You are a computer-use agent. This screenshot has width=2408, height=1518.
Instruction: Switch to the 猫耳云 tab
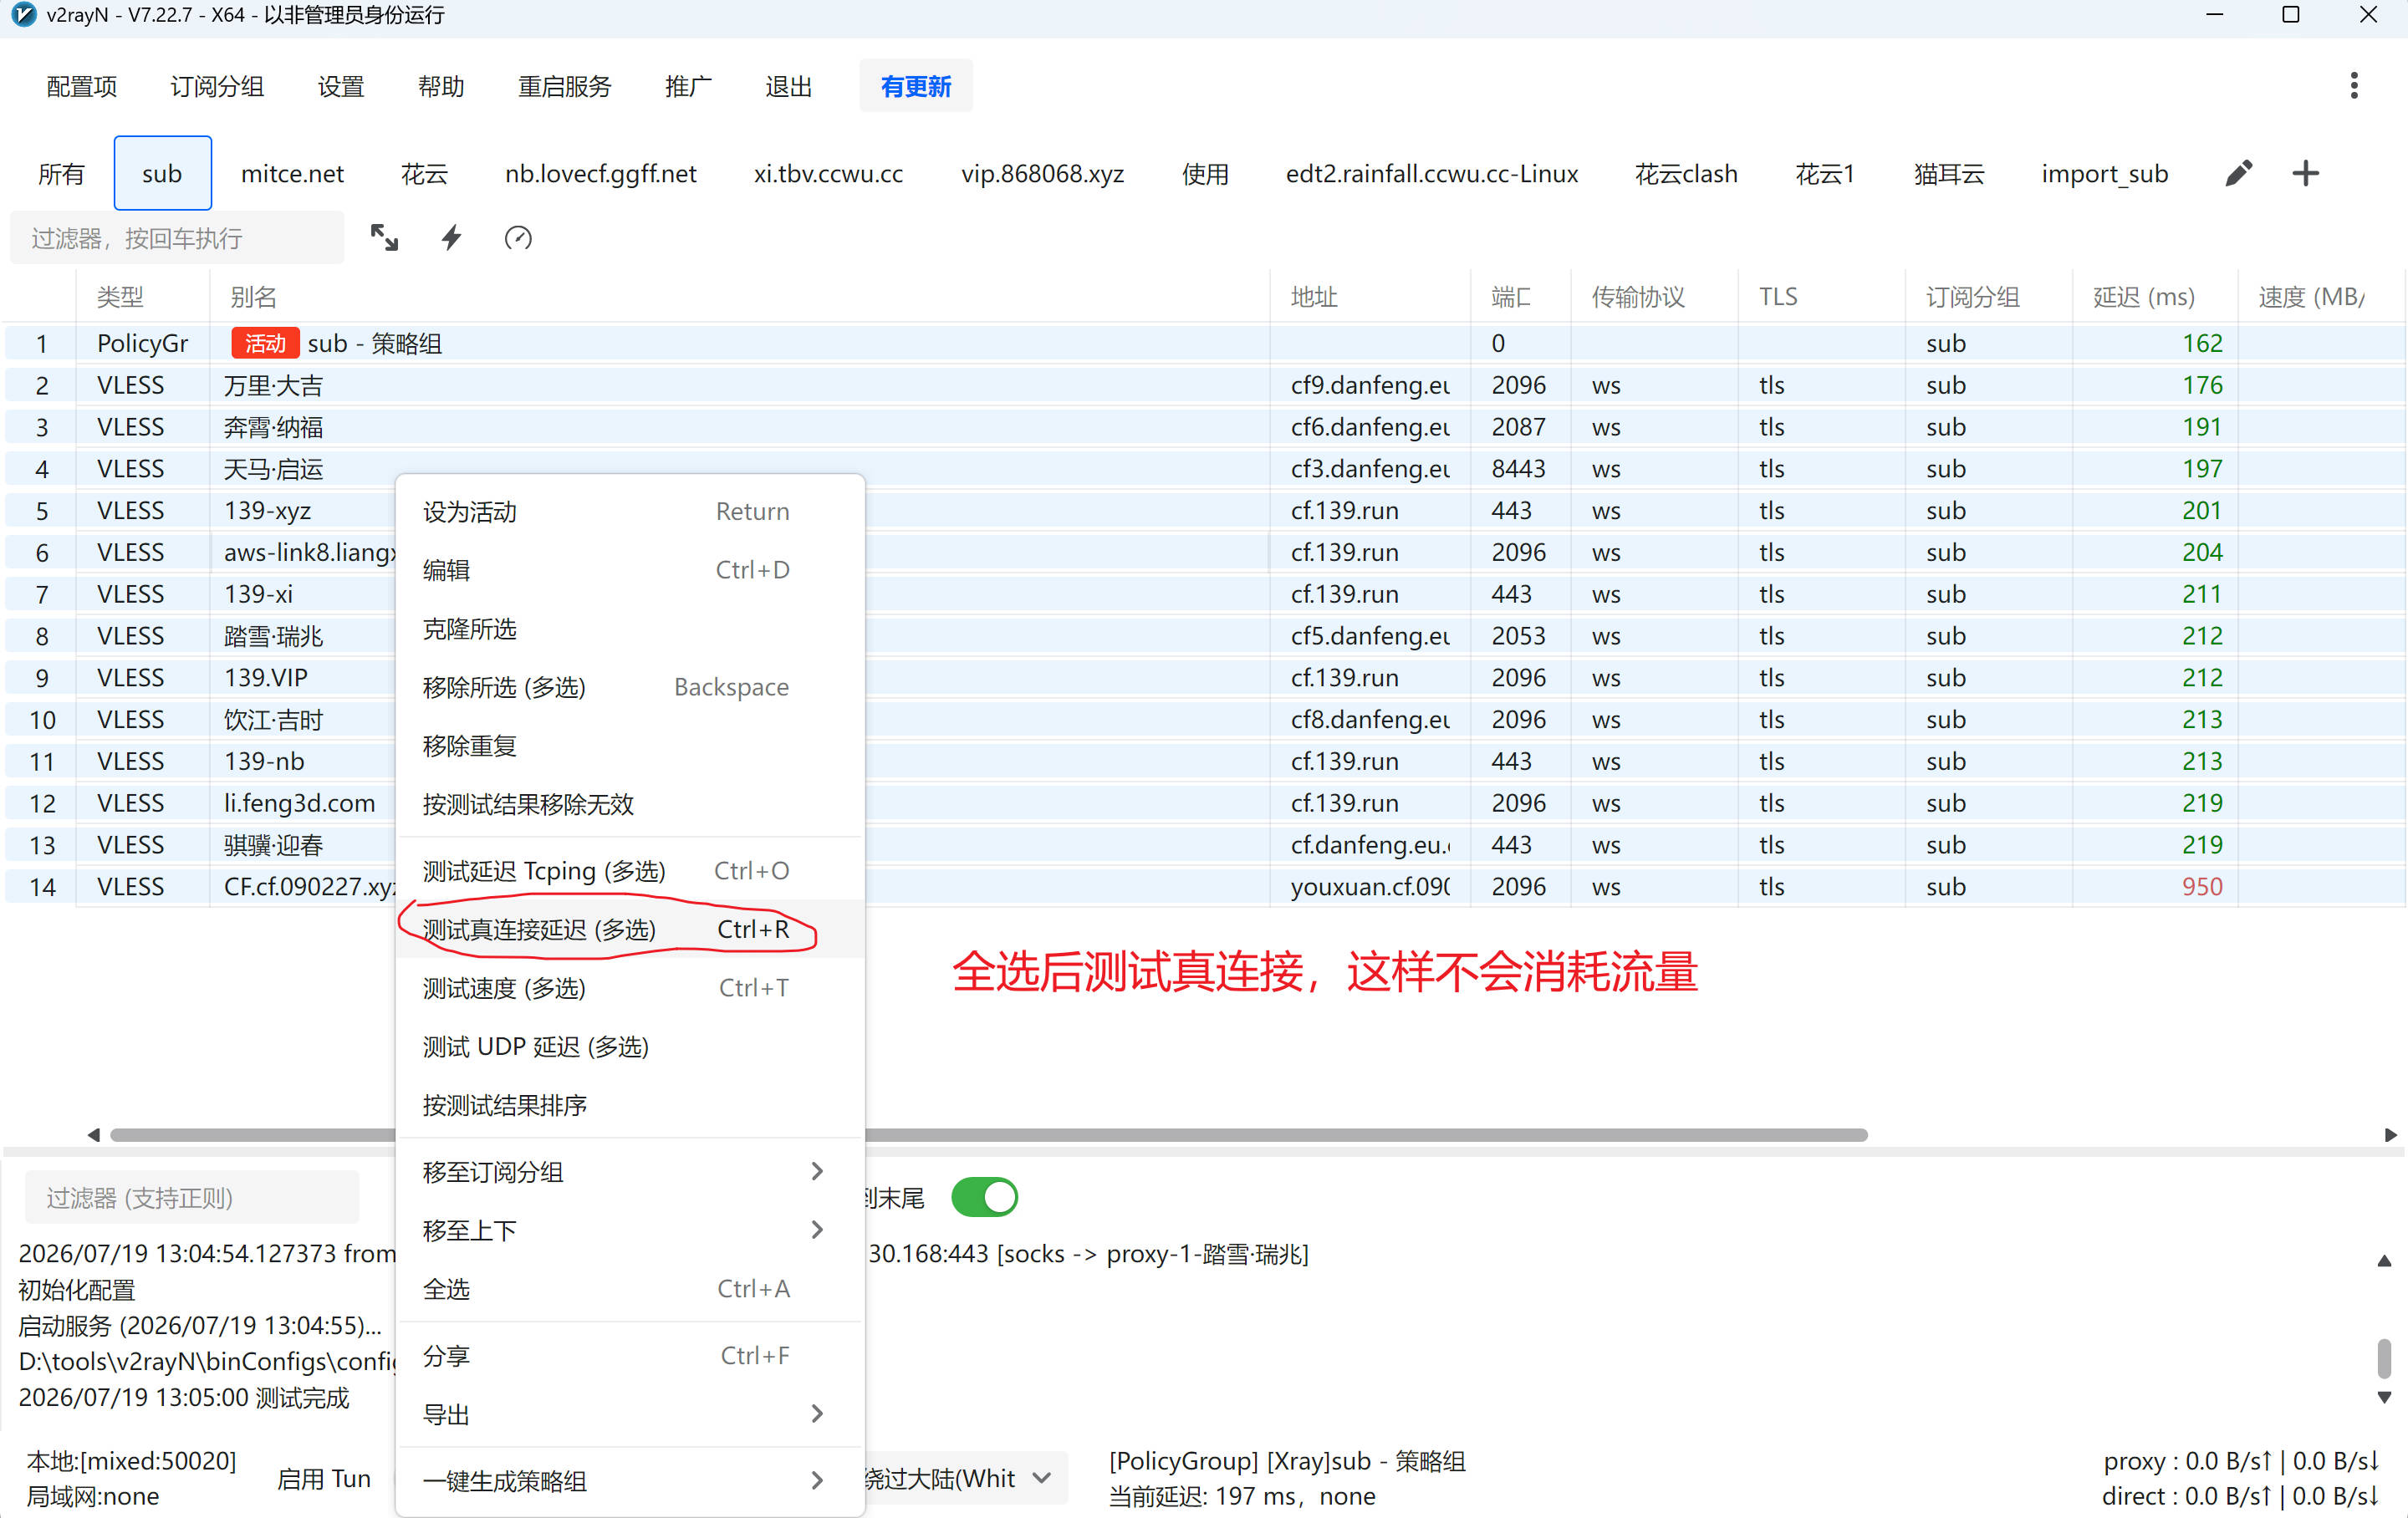click(x=1949, y=174)
